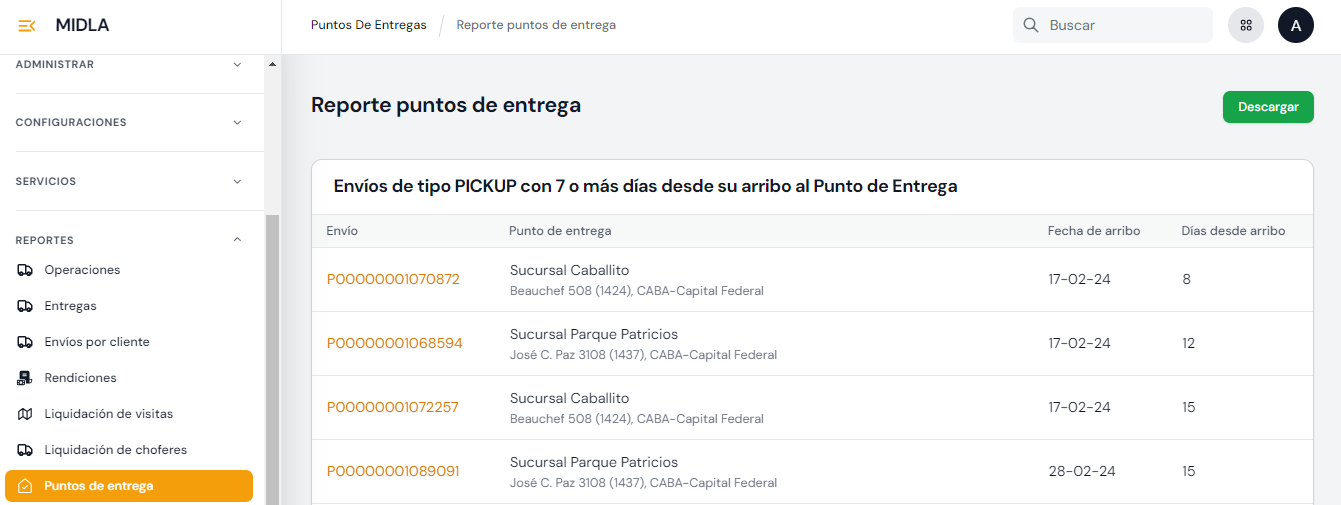
Task: Click the Liquidación de choferes icon
Action: pyautogui.click(x=25, y=450)
